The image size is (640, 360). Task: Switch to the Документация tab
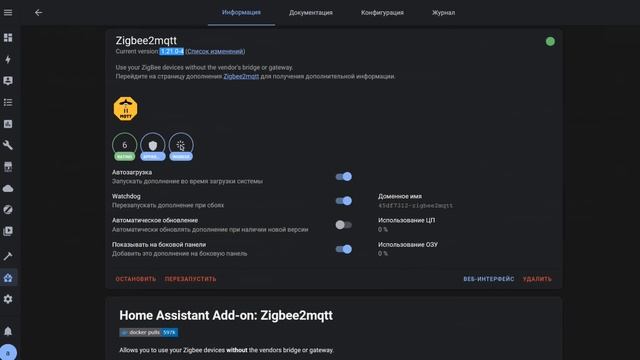click(311, 13)
